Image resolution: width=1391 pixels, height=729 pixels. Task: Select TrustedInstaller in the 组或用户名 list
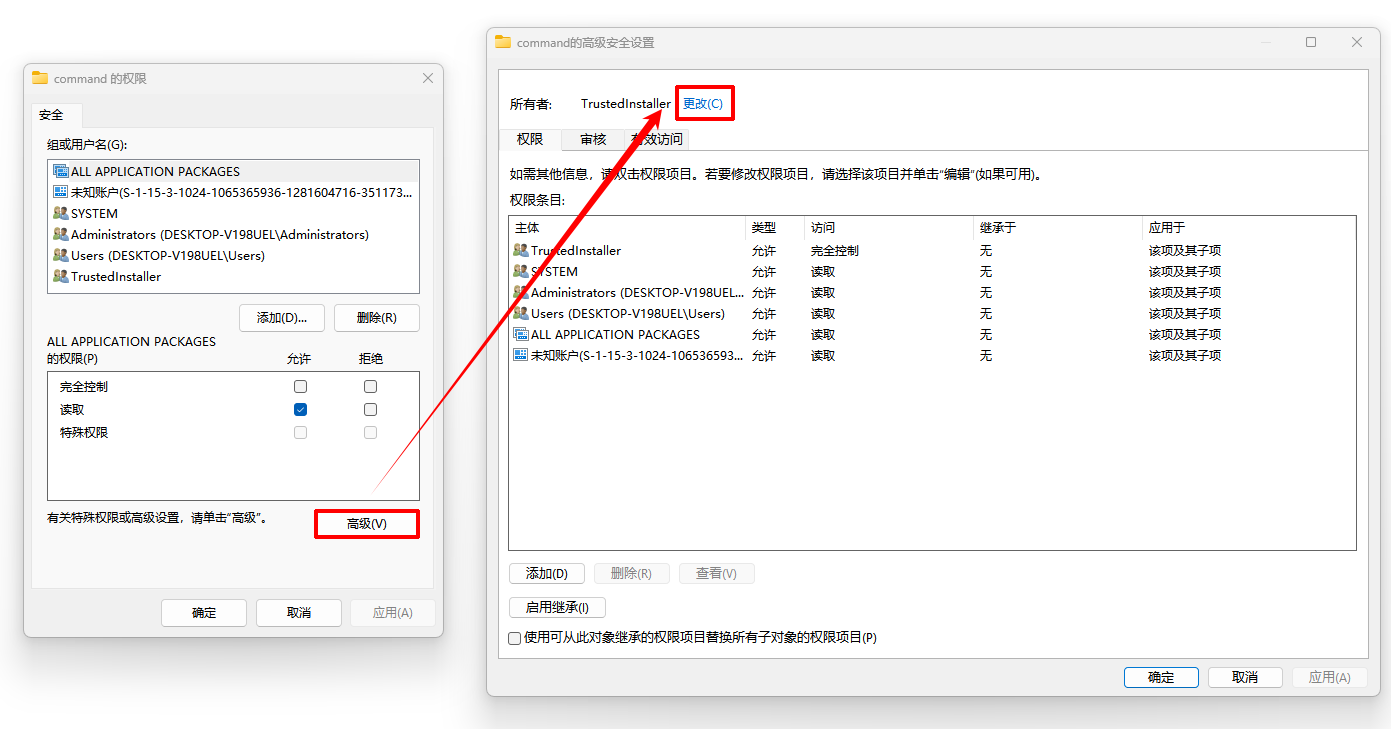coord(234,276)
